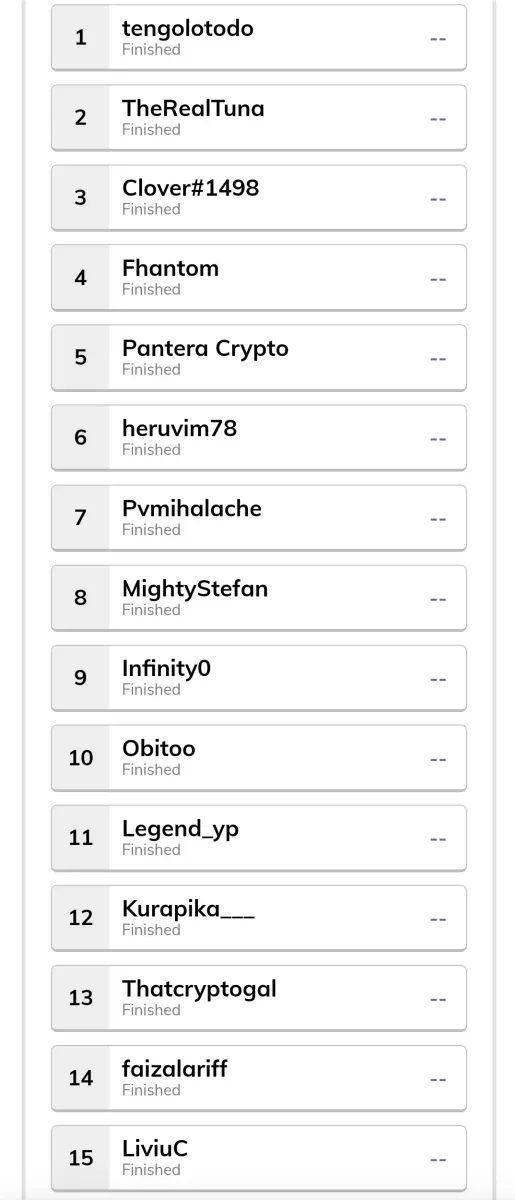Open Thatcryptogal's leaderboard entry
The image size is (515, 1200).
click(x=258, y=998)
